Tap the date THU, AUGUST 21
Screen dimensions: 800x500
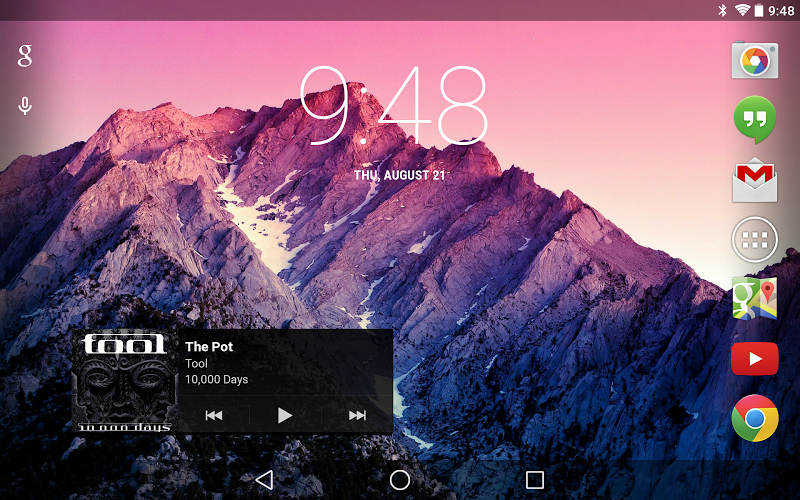399,176
